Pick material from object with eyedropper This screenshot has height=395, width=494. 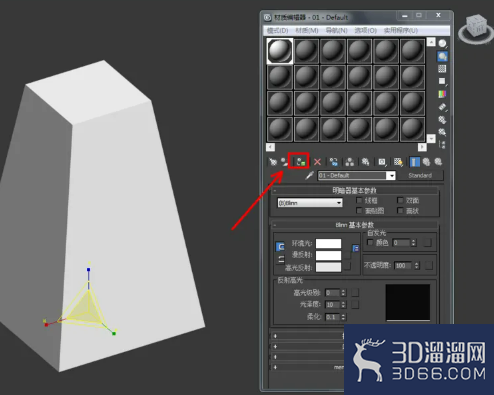coord(309,175)
